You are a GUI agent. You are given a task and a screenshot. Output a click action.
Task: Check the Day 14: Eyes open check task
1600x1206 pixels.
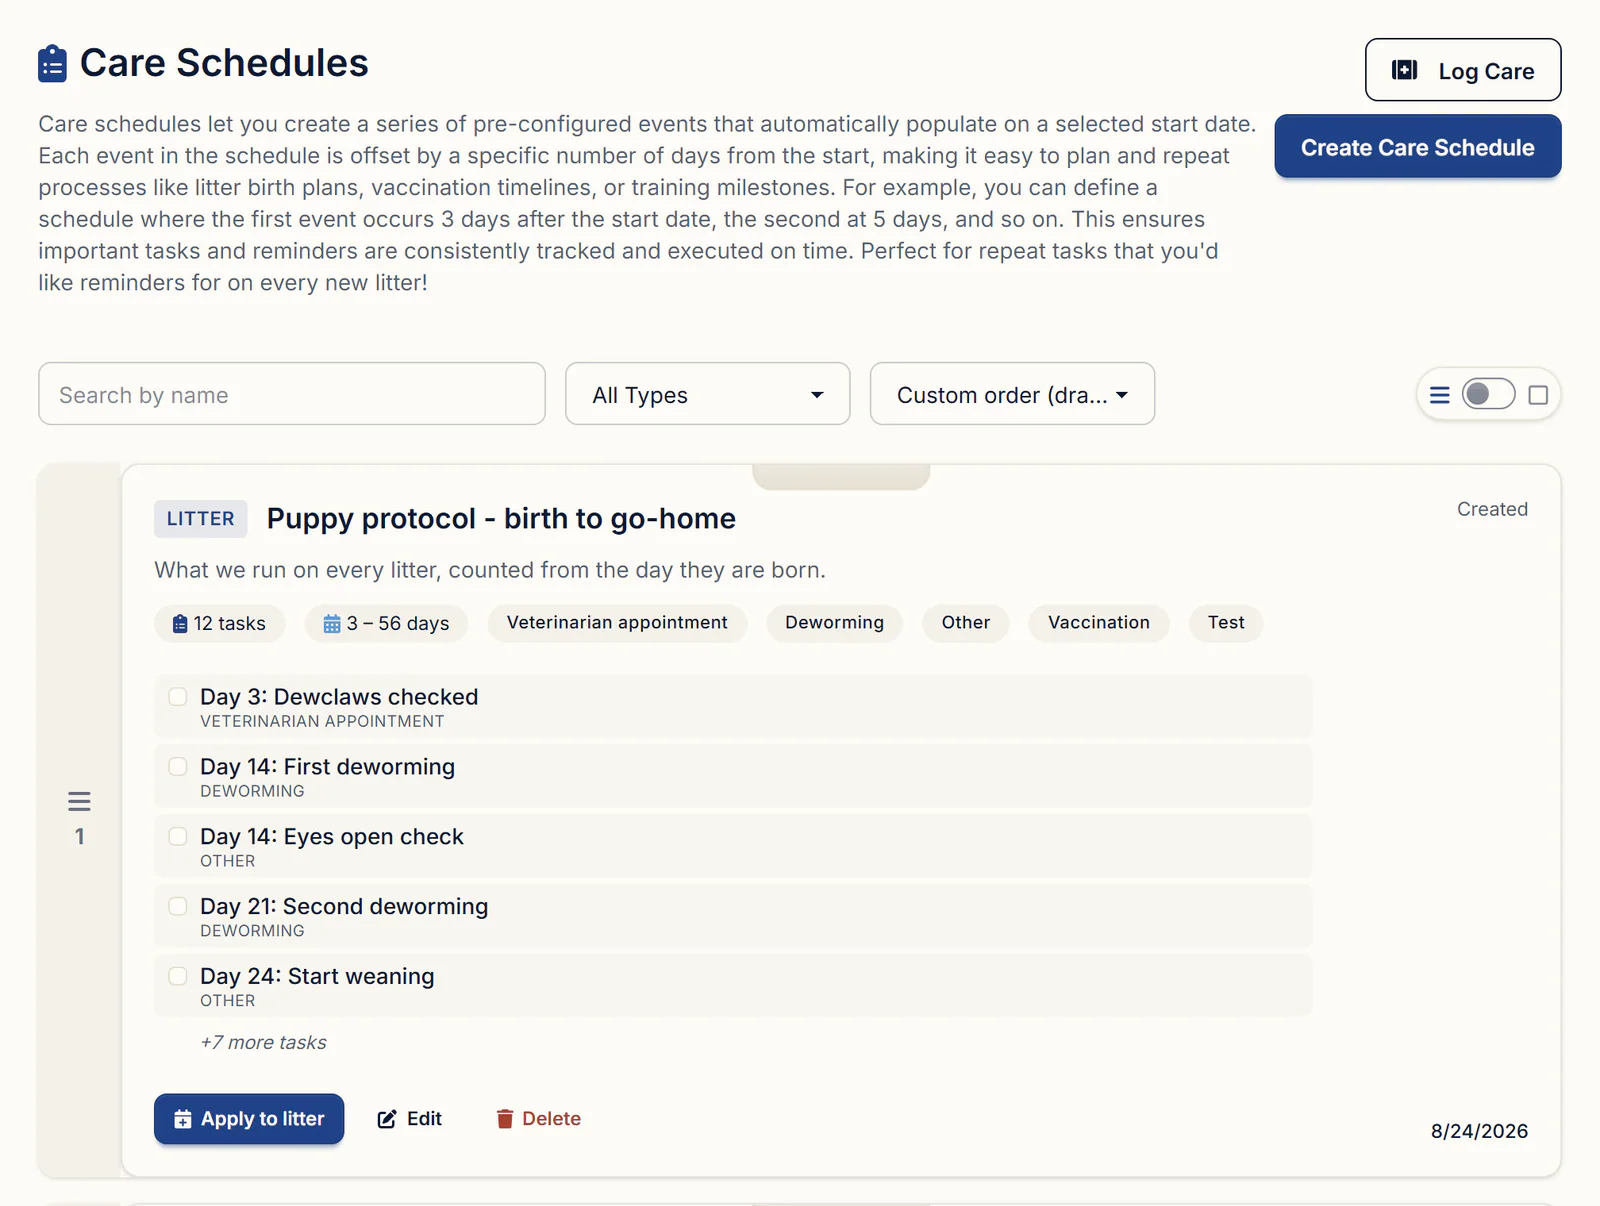[x=178, y=837]
